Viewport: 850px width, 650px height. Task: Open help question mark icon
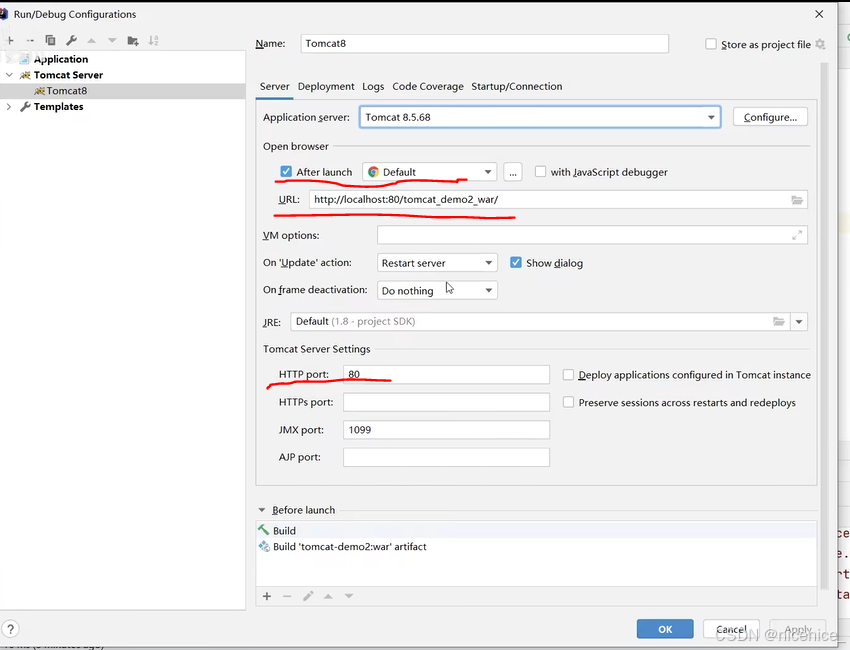10,629
